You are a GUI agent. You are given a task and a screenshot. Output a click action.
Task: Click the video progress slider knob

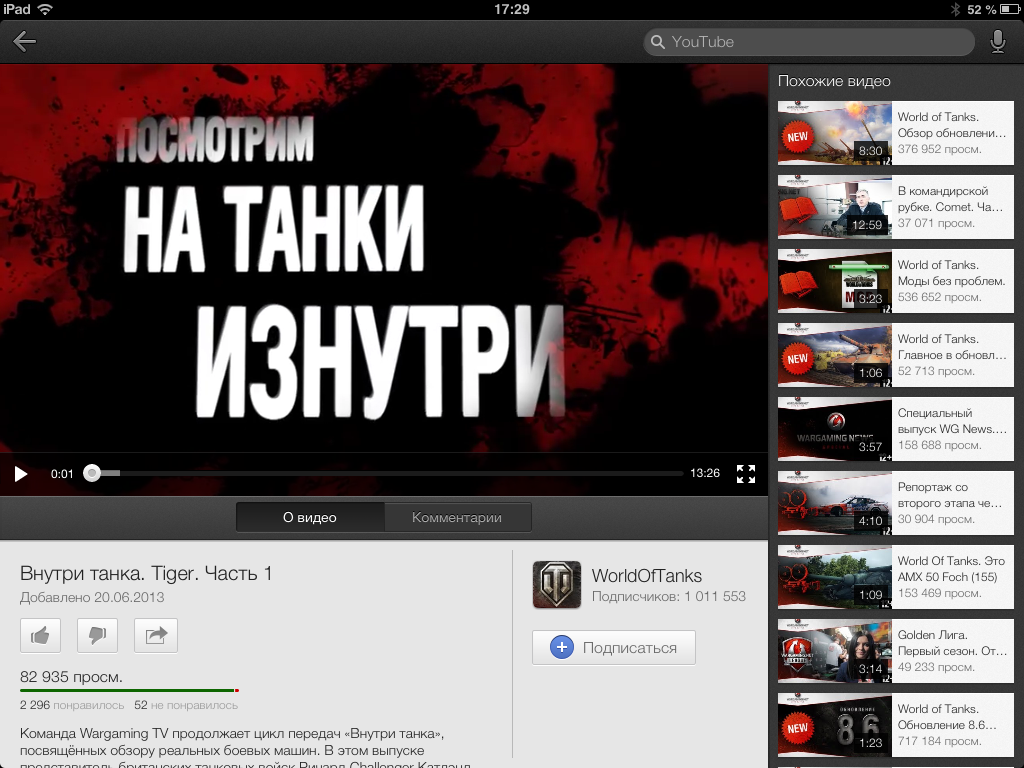[92, 473]
